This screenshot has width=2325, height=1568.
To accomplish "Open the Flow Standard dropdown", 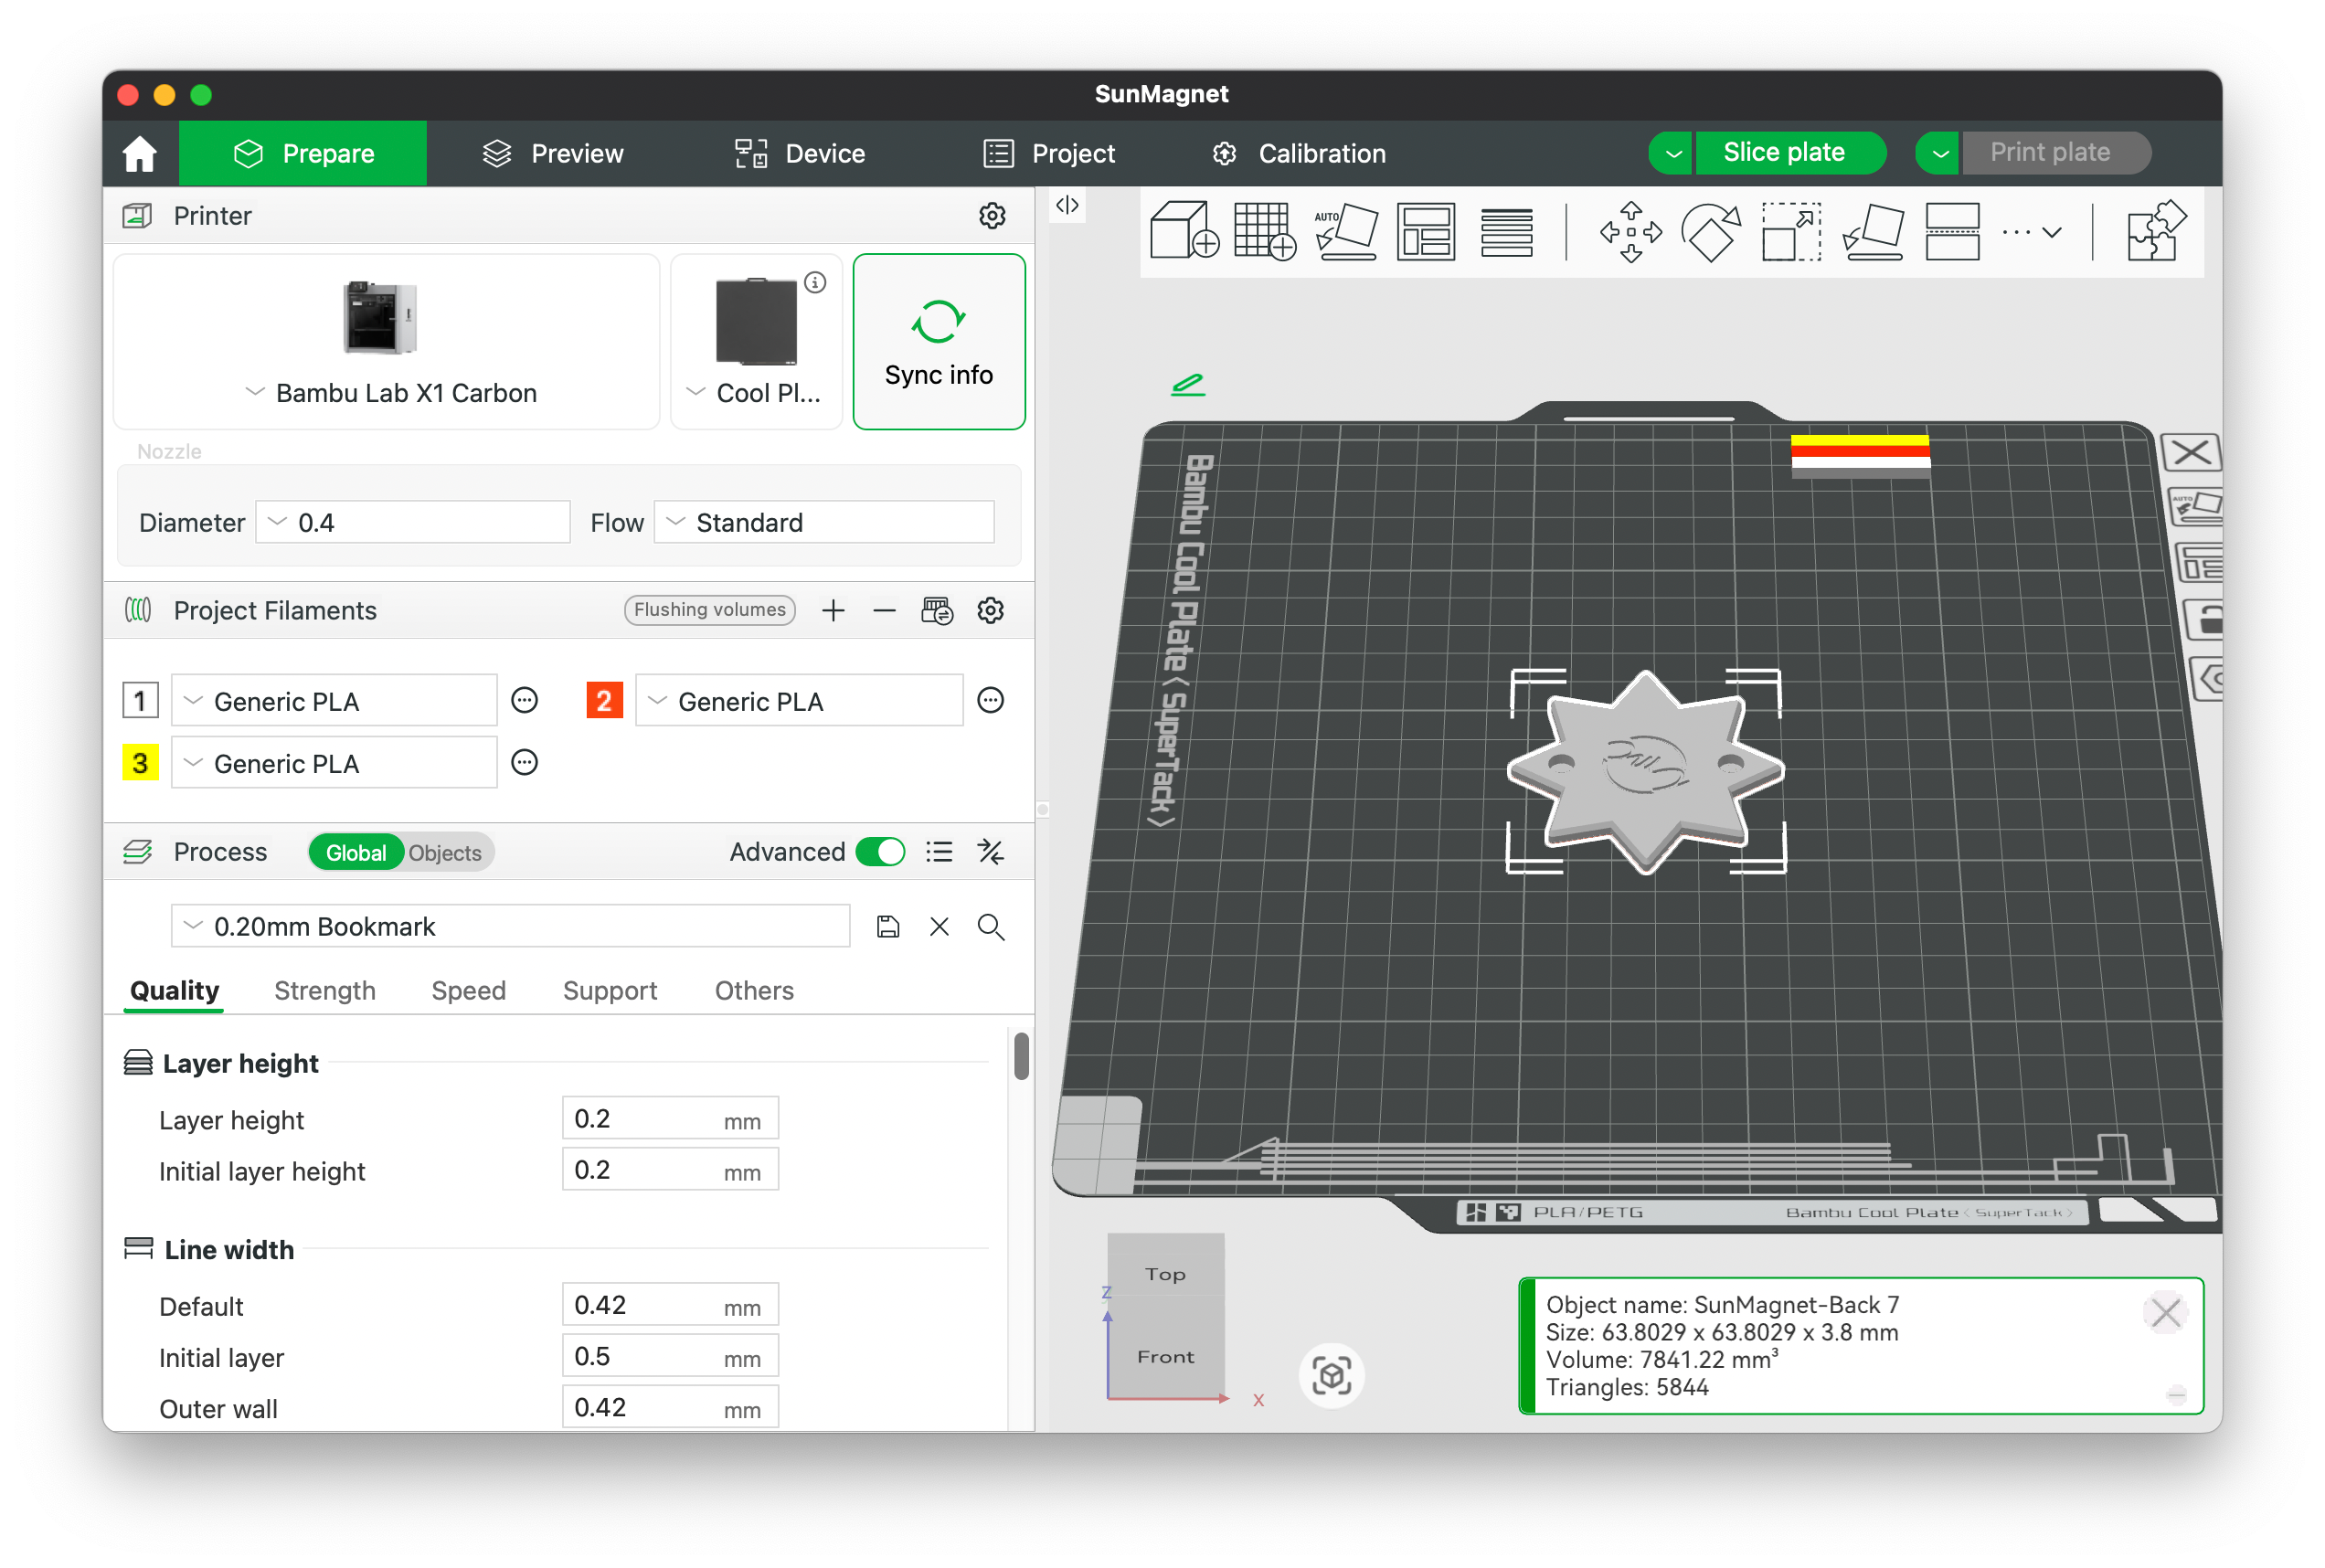I will [823, 522].
